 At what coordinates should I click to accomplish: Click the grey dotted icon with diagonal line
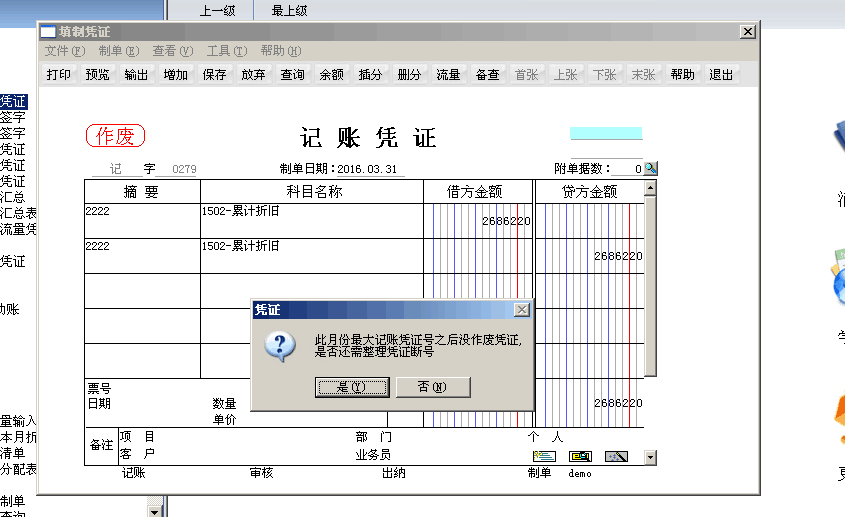click(617, 457)
